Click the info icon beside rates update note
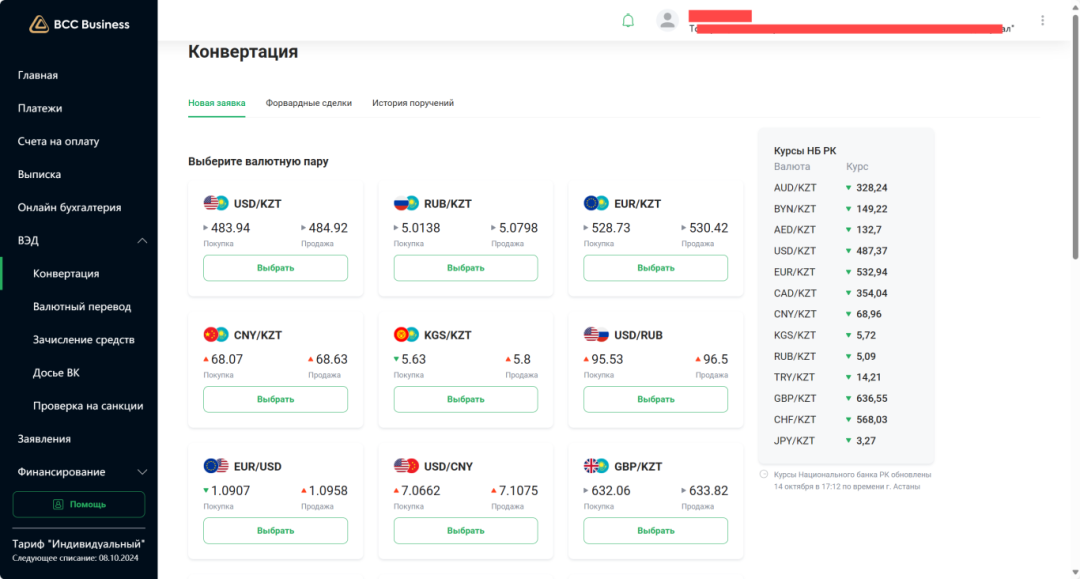1080x579 pixels. tap(764, 474)
